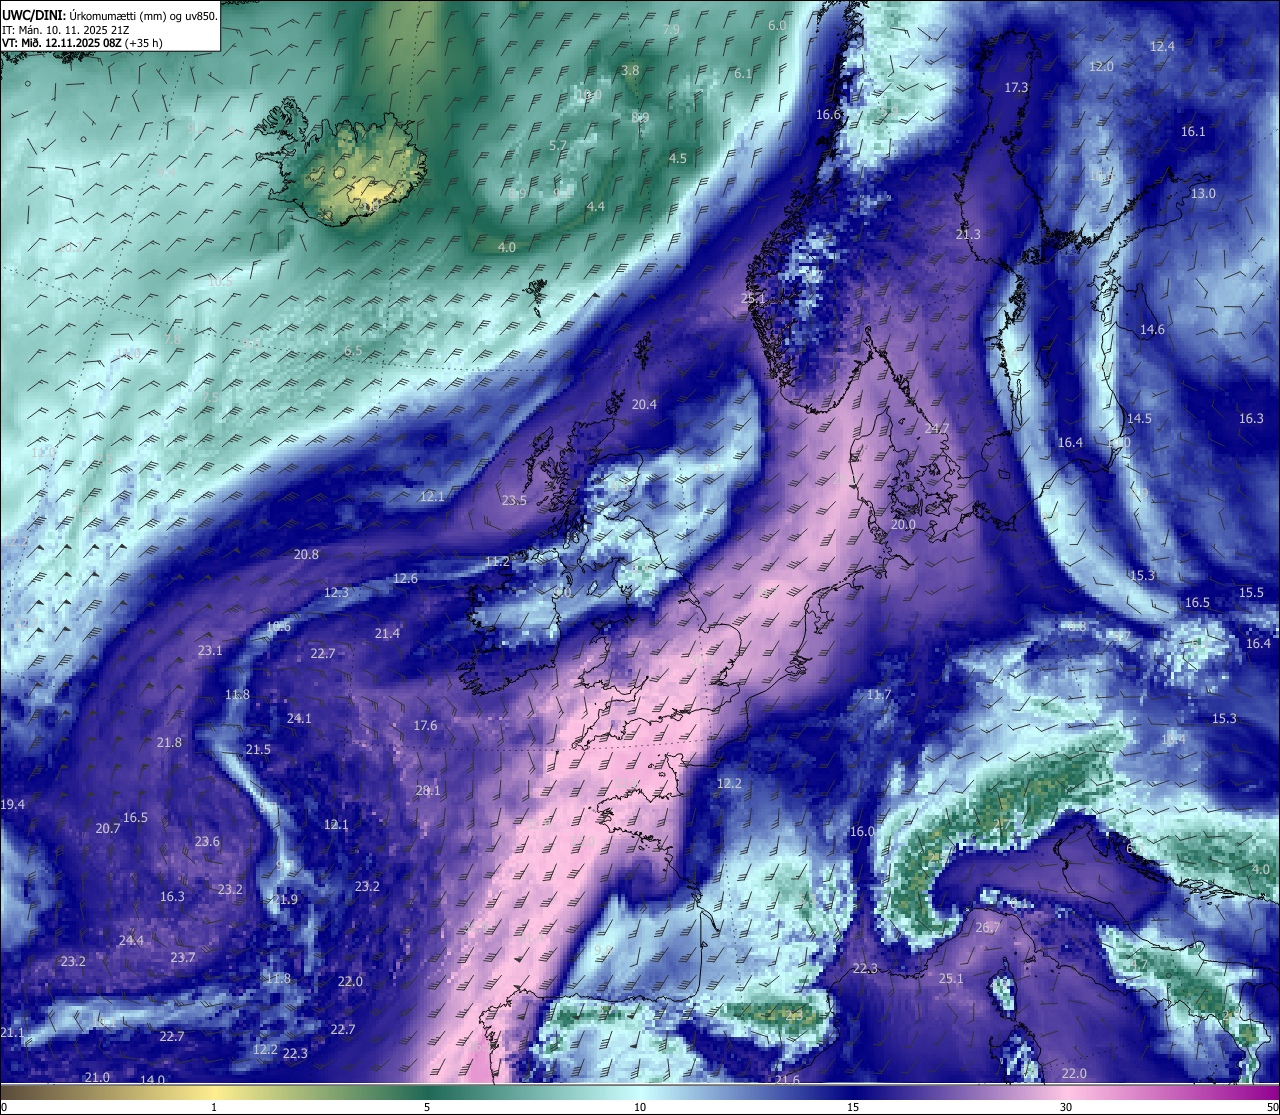Select the 21.3 value on the map
This screenshot has height=1115, width=1280.
968,234
